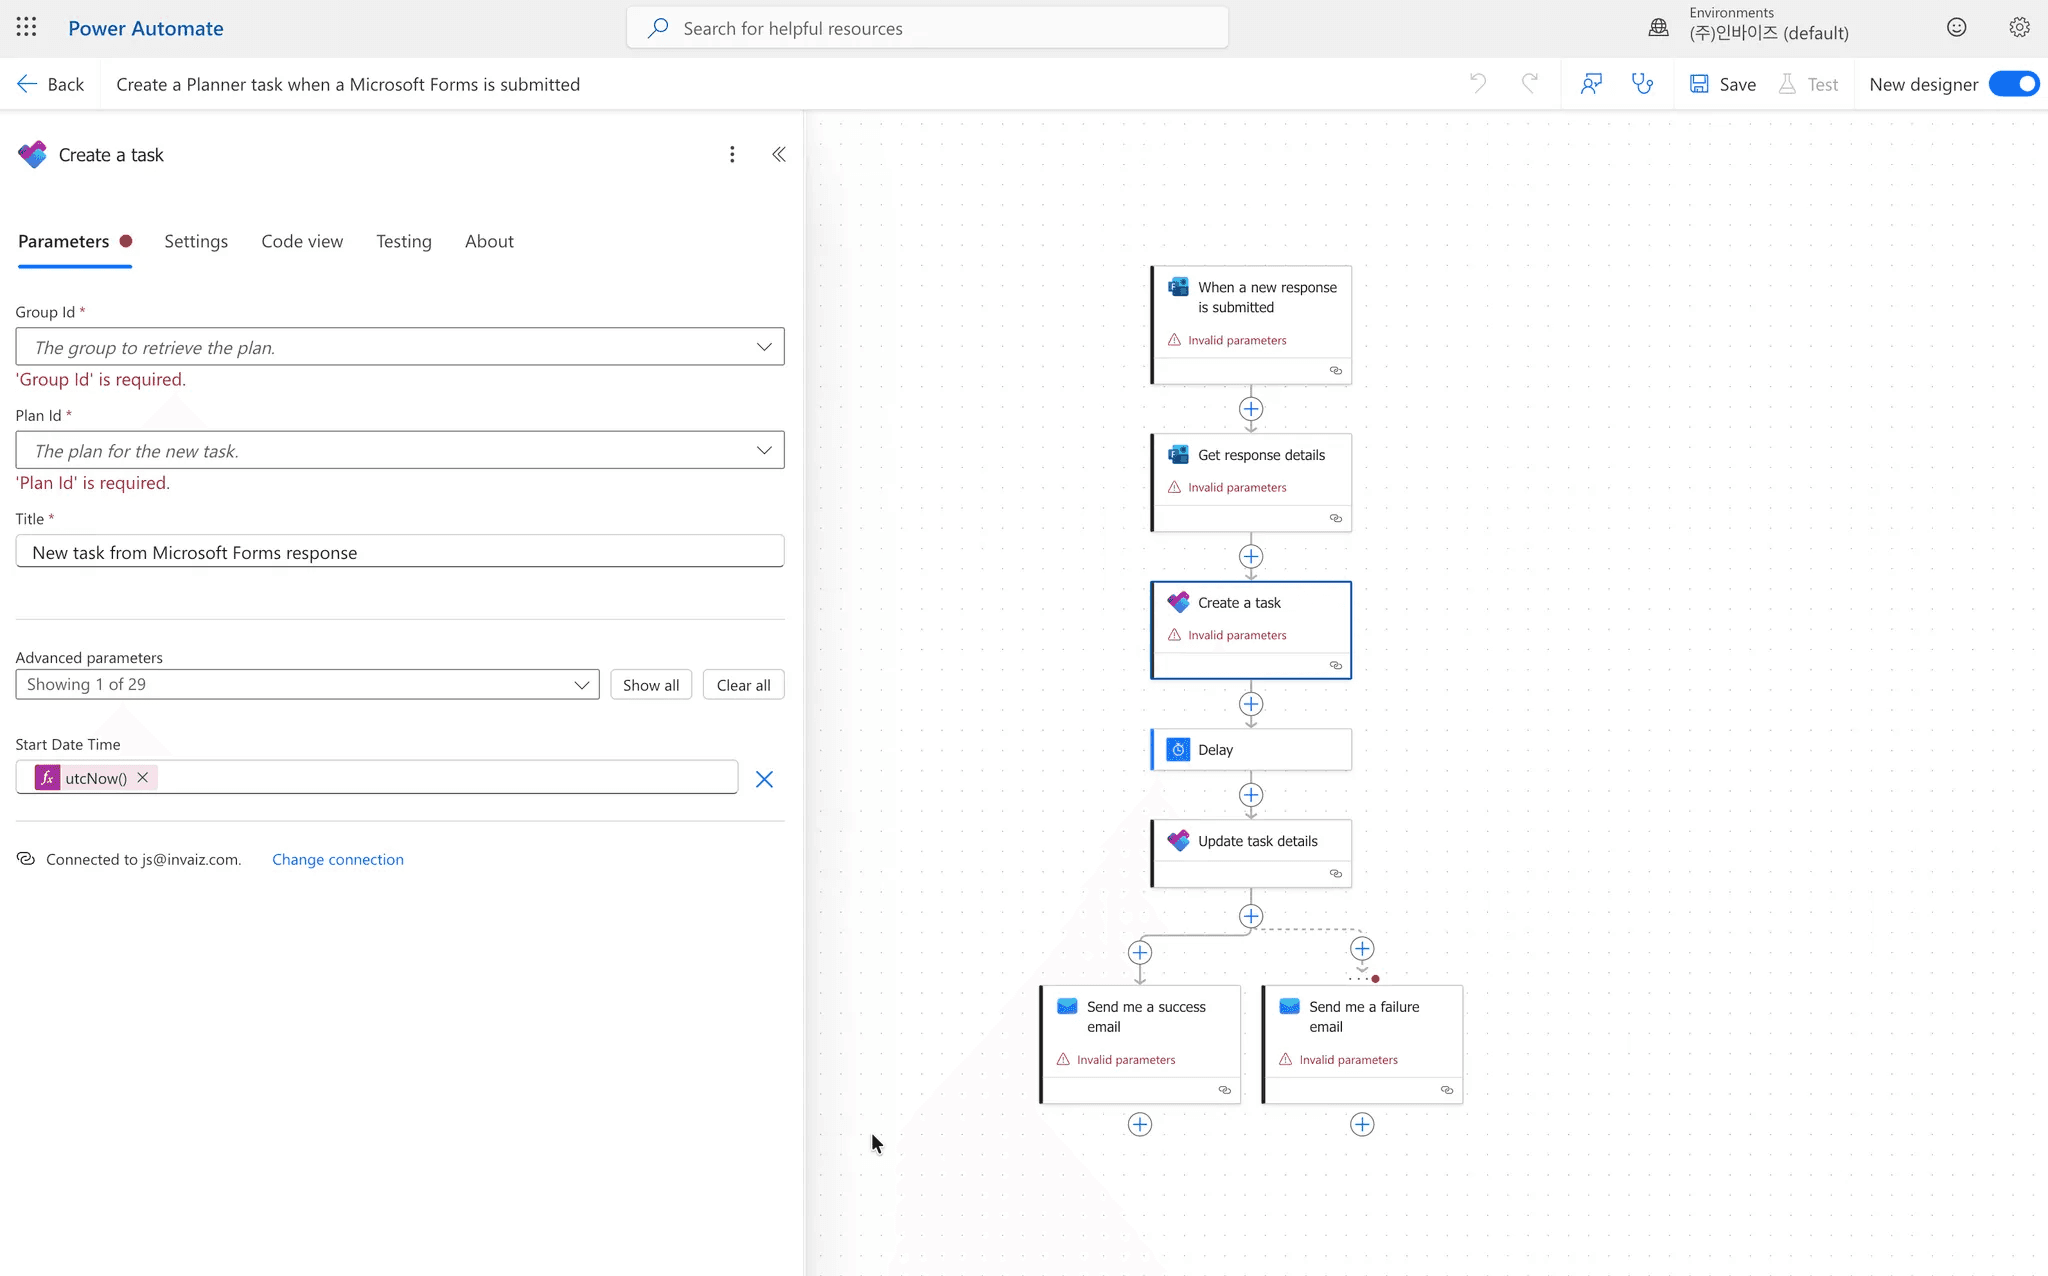Click the Test flask icon
Screen dimensions: 2048x1276
1787,84
